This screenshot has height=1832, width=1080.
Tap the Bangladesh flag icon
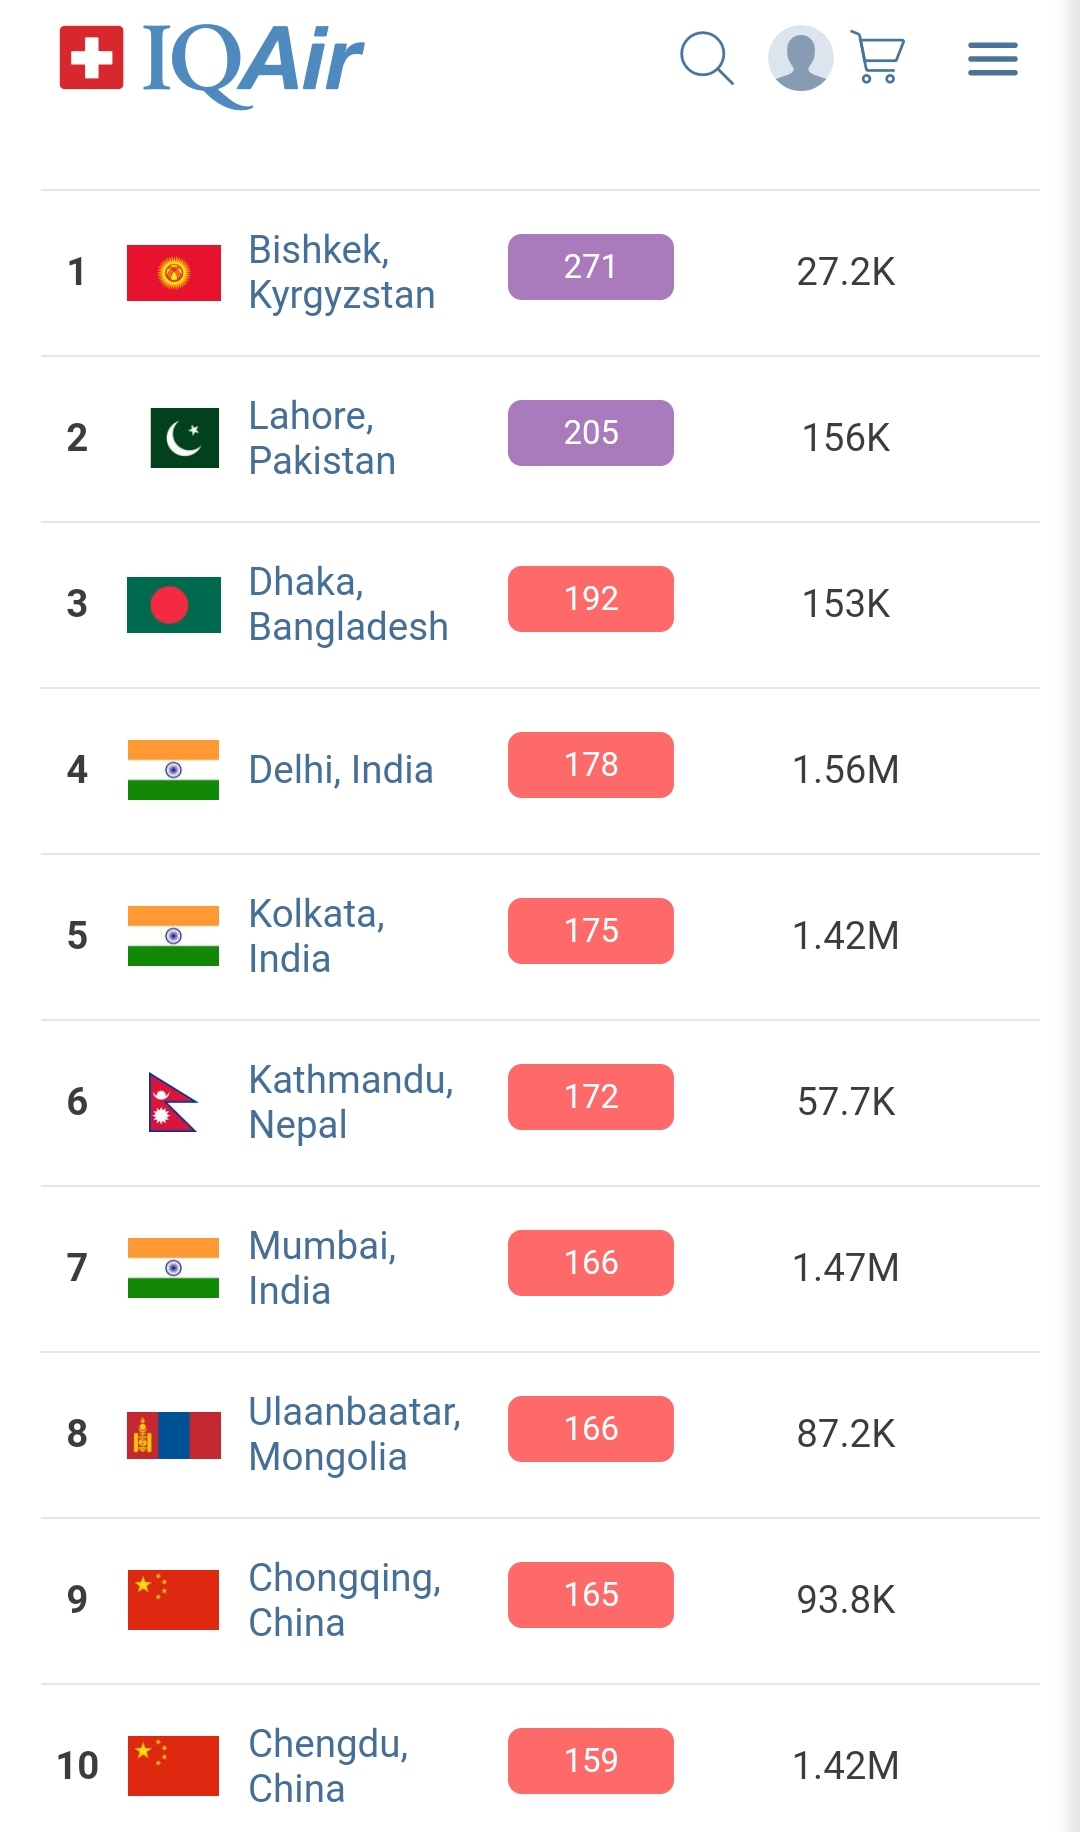(x=174, y=605)
